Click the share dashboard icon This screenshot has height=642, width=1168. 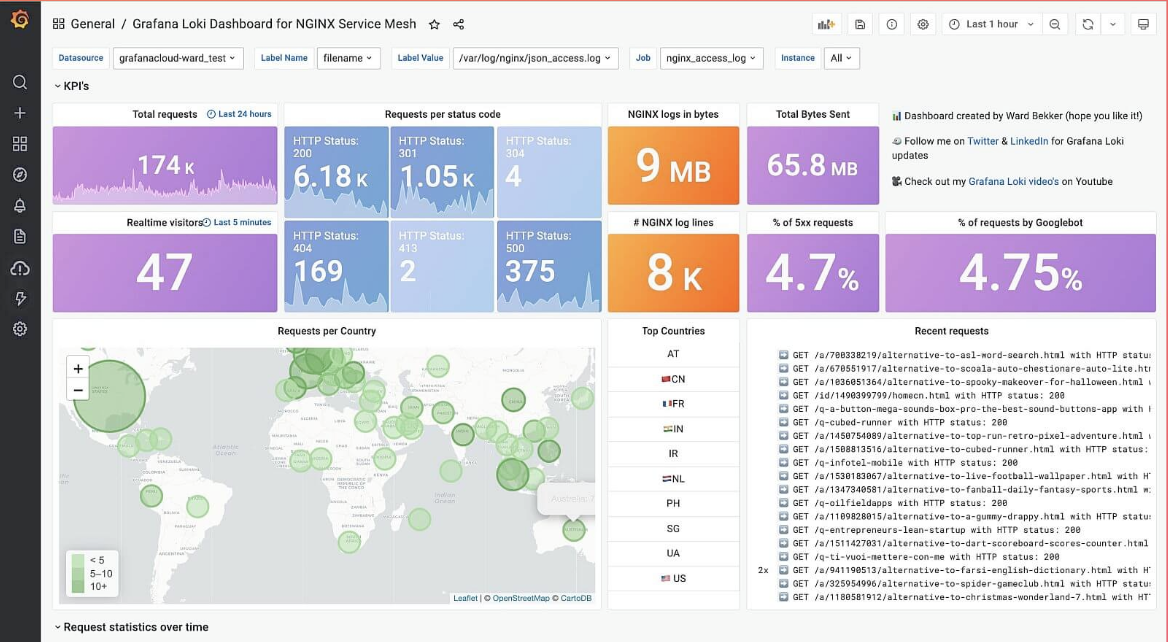coord(458,24)
